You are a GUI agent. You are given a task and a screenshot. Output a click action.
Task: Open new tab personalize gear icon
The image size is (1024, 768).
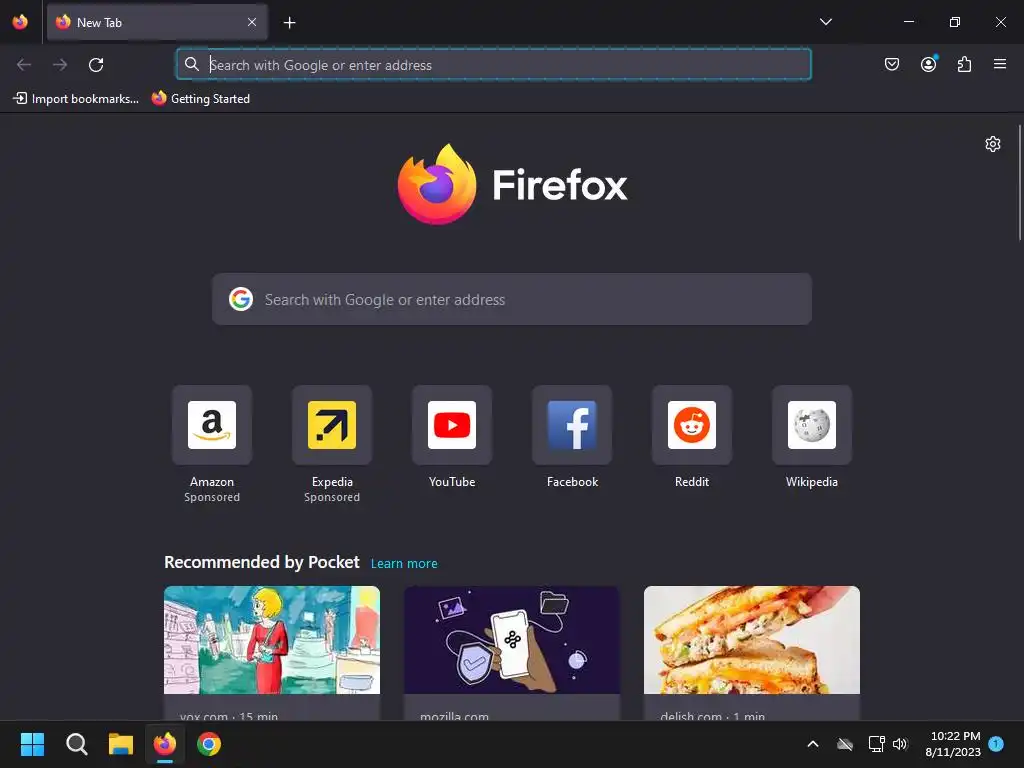coord(993,144)
